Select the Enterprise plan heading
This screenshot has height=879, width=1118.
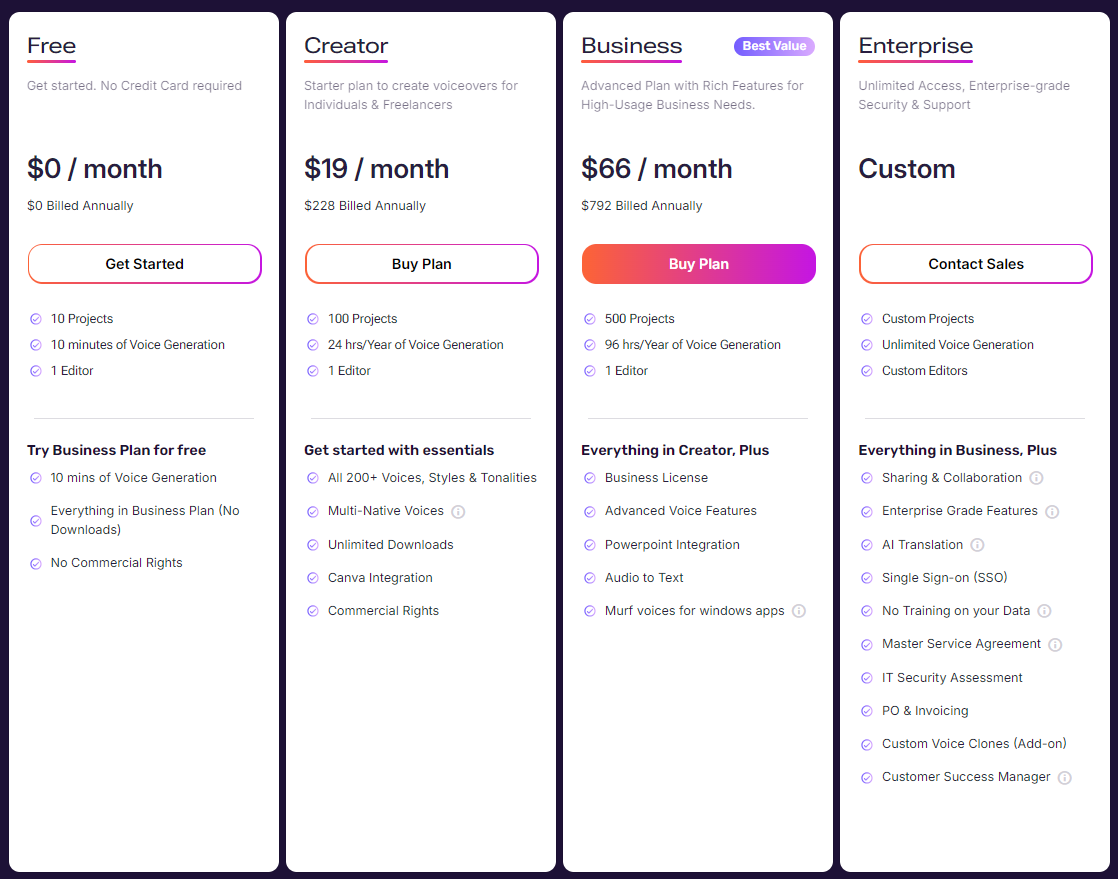[x=916, y=46]
